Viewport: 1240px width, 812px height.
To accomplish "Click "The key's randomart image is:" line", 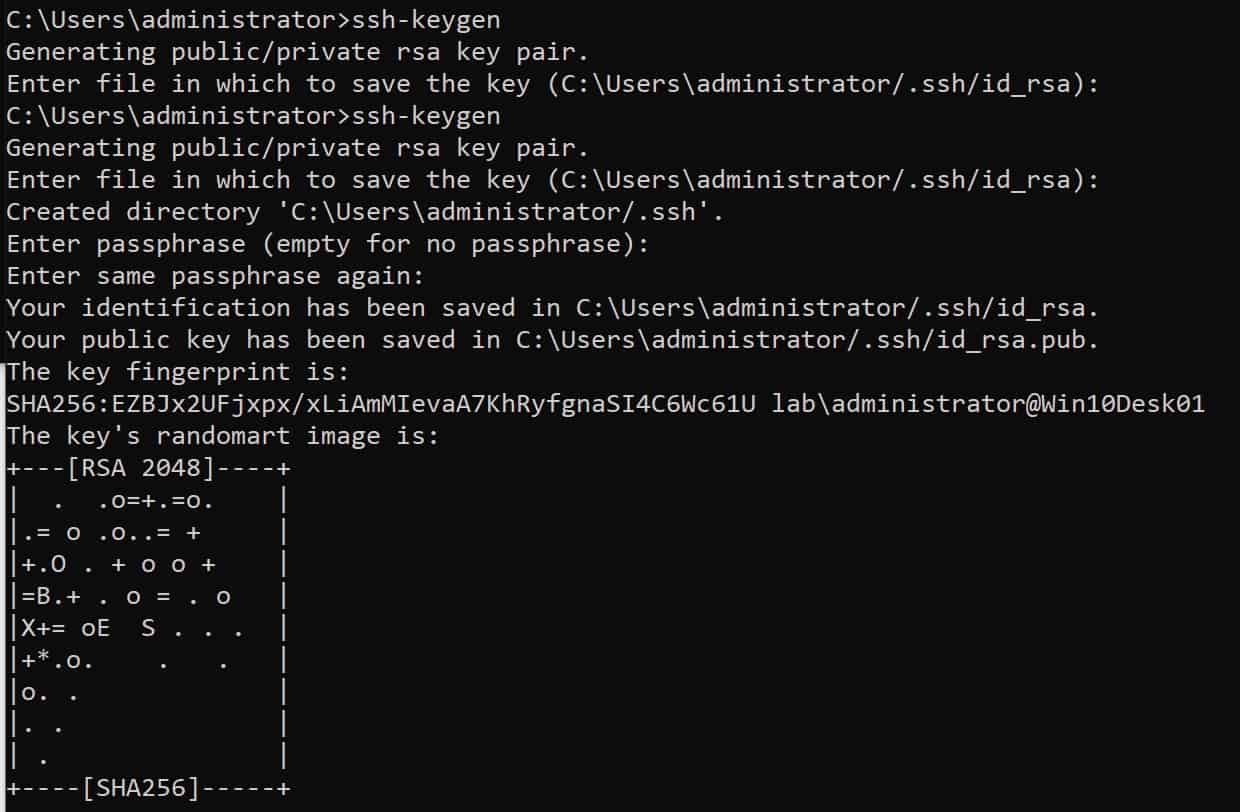I will [222, 436].
